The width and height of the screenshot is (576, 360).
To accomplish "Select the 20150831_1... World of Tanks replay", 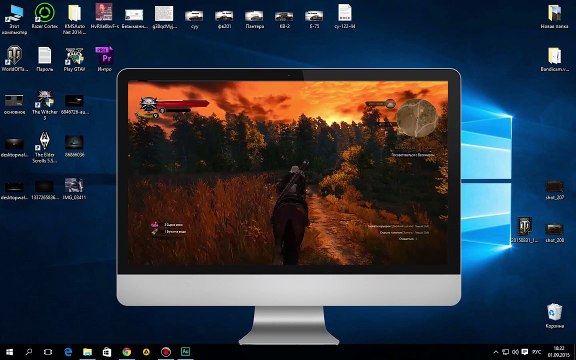I will click(x=524, y=230).
